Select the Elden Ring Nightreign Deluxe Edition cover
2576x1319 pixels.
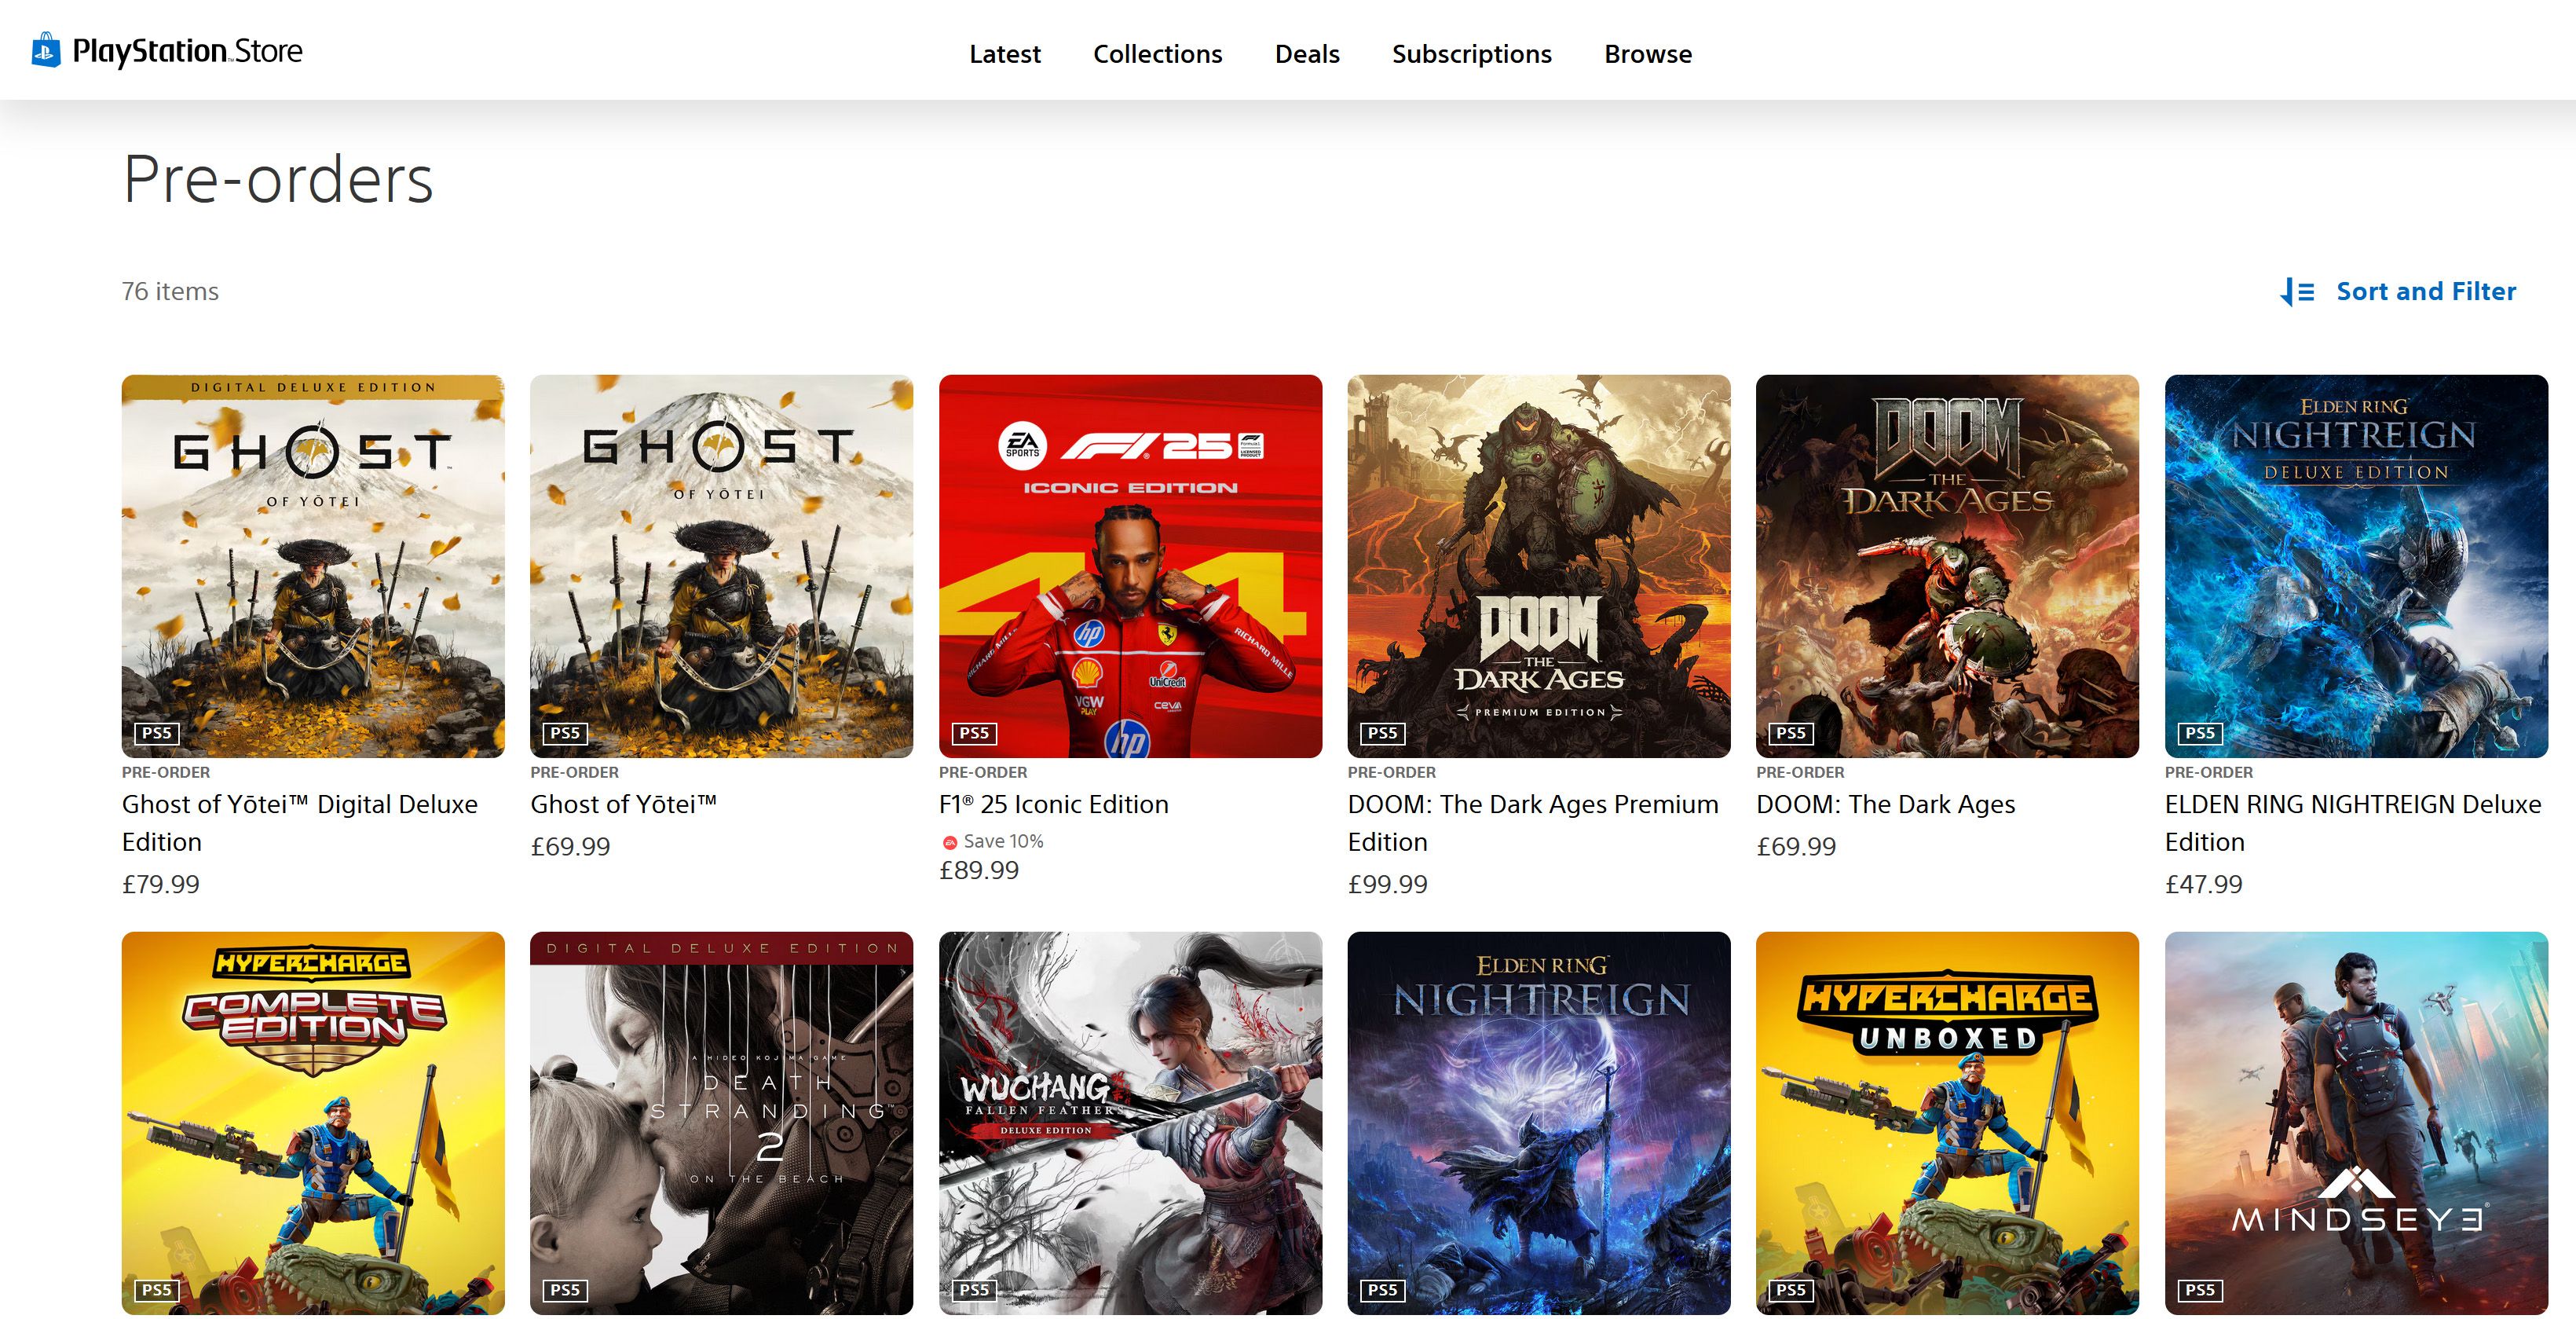2356,566
